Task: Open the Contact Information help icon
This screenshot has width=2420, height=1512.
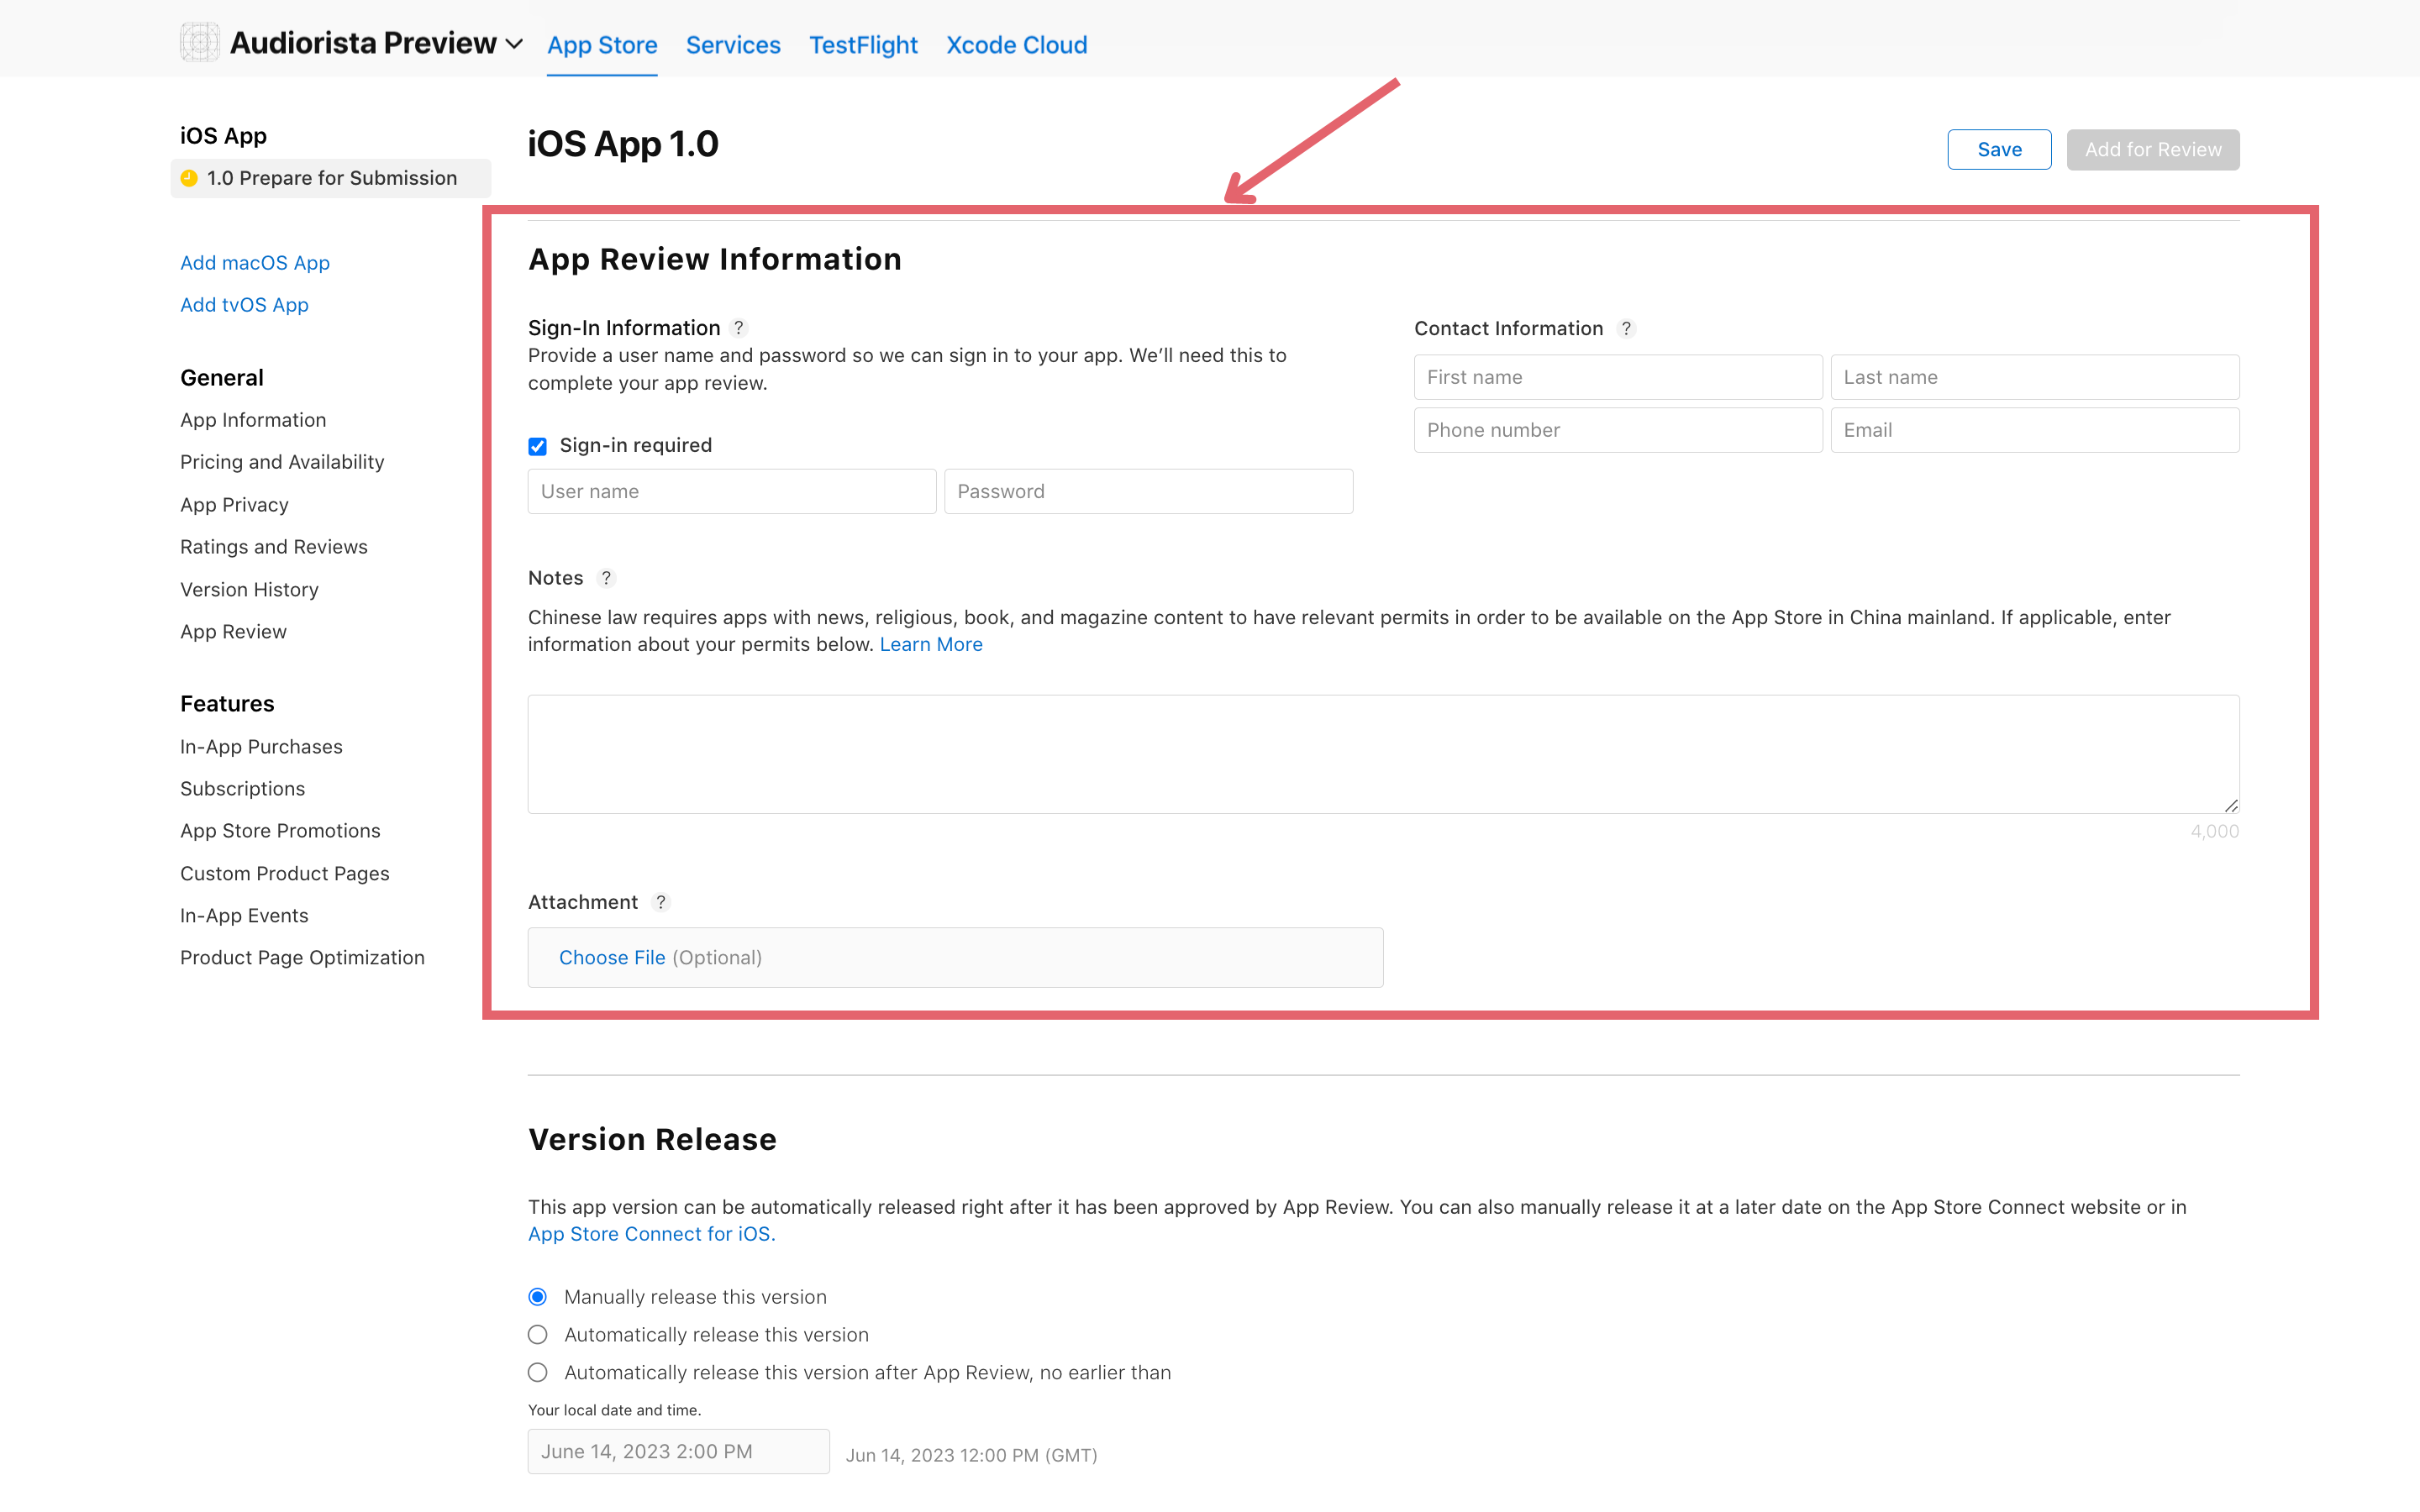Action: pyautogui.click(x=1626, y=328)
